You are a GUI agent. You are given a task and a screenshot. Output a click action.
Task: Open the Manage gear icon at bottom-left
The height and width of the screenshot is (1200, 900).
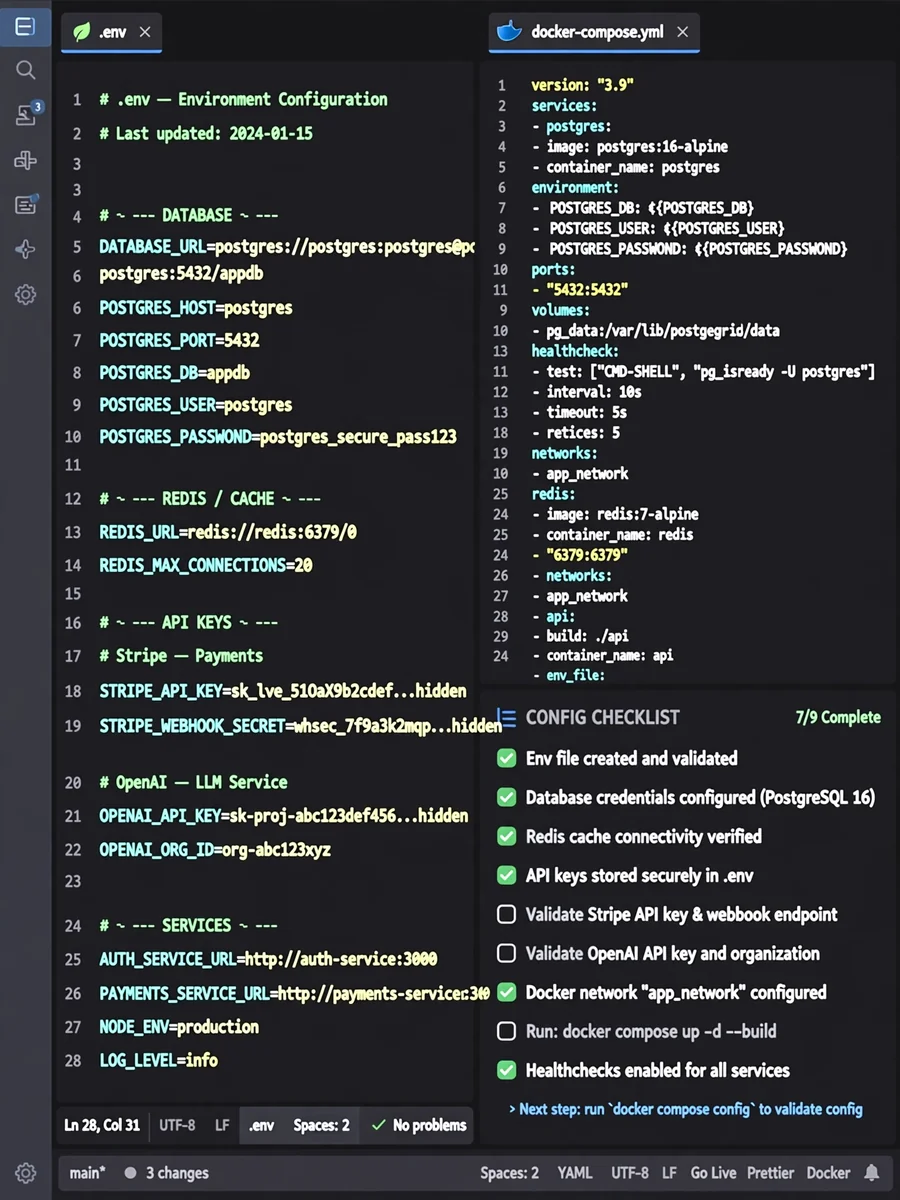pos(25,1173)
